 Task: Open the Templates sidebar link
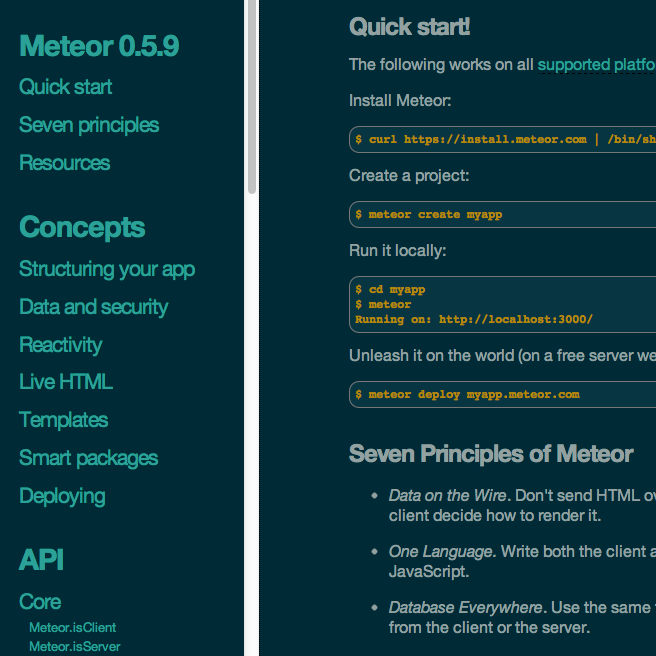click(64, 420)
